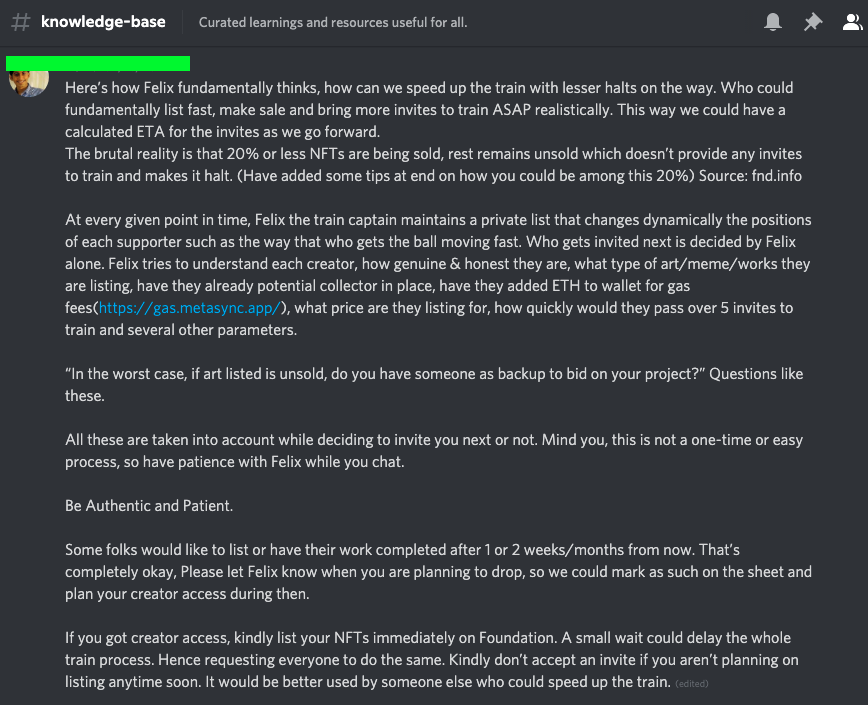
Task: Click paragraph starting "Some folks would like"
Action: 438,572
